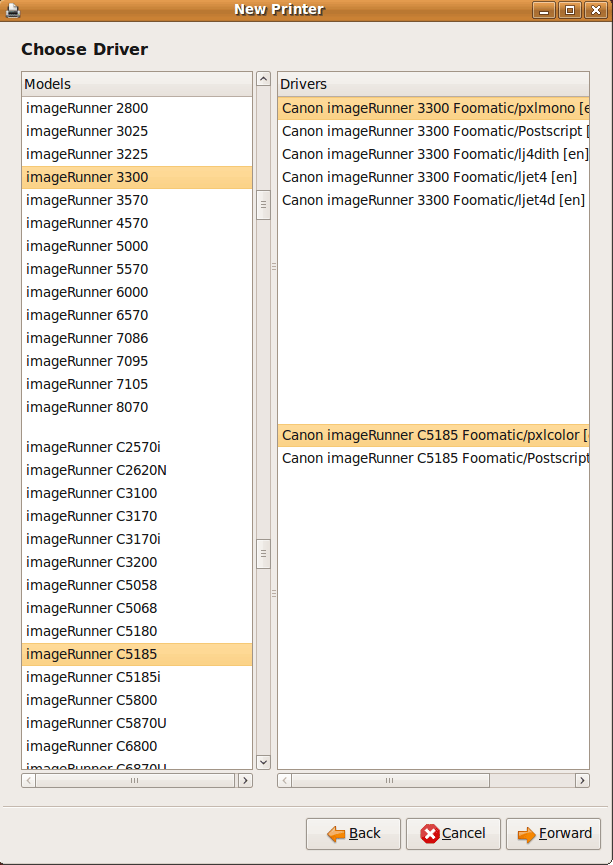The width and height of the screenshot is (613, 865).
Task: Choose the imageRunner 3300 Foomatic/pxlmono driver
Action: [433, 108]
